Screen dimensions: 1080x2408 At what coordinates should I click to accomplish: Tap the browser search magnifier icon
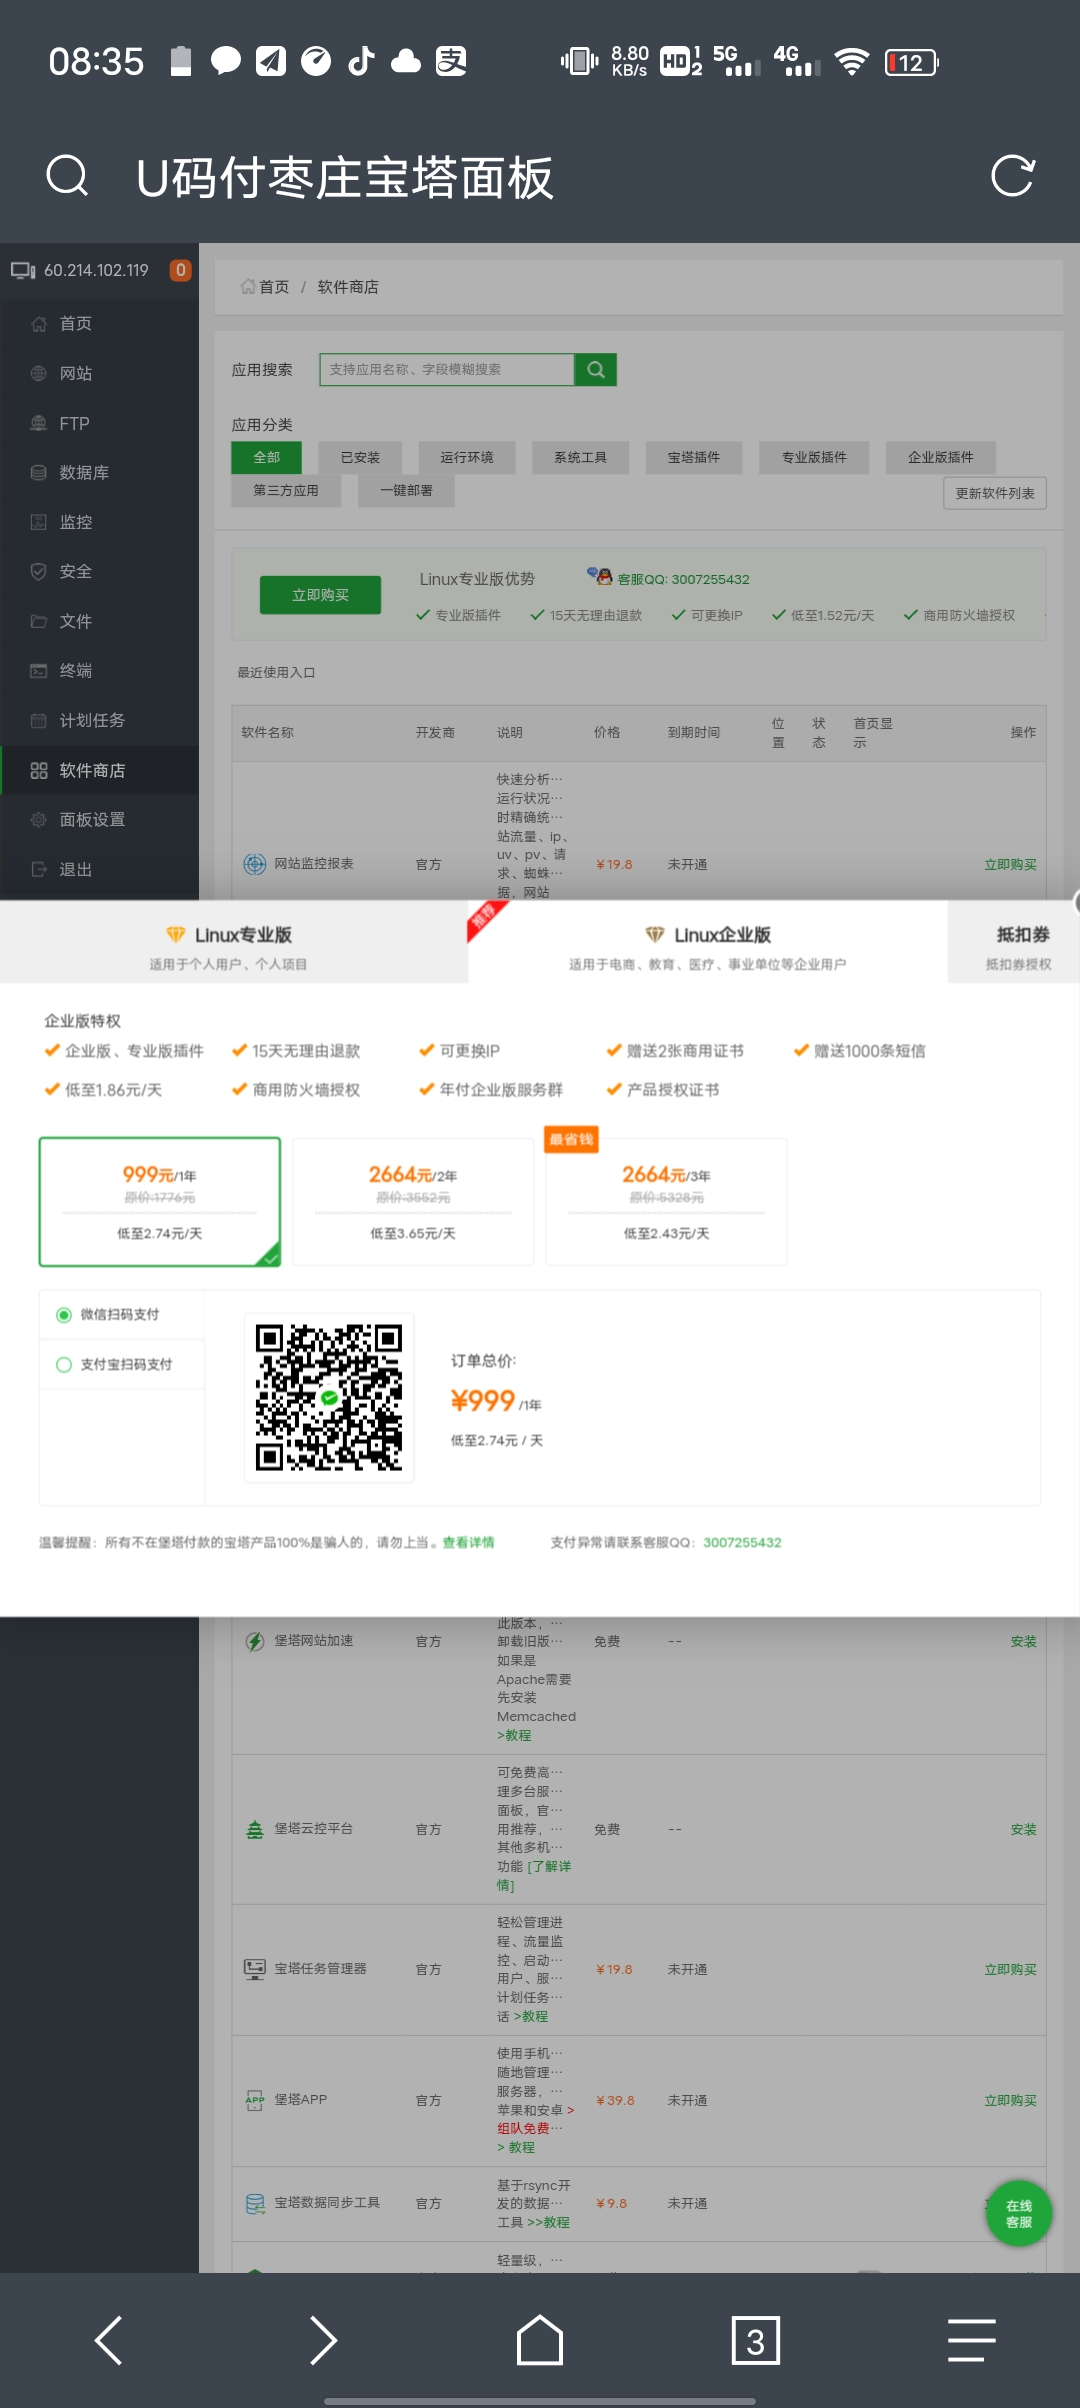(67, 176)
